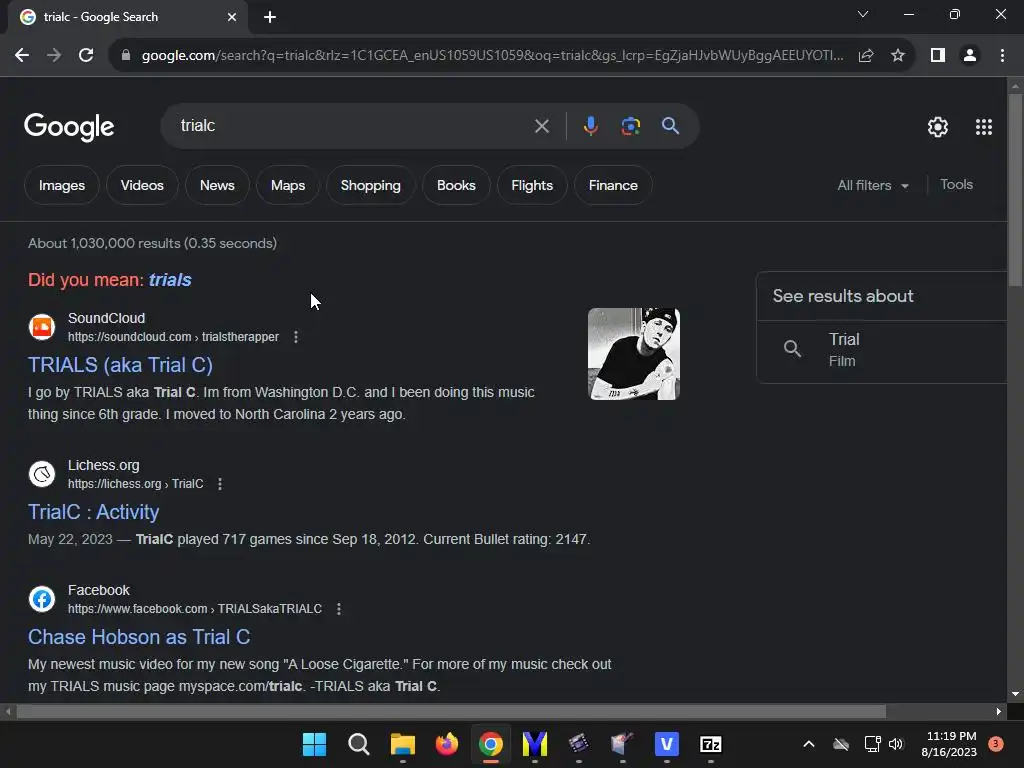Viewport: 1024px width, 768px height.
Task: Launch Firefox from taskbar
Action: coord(447,744)
